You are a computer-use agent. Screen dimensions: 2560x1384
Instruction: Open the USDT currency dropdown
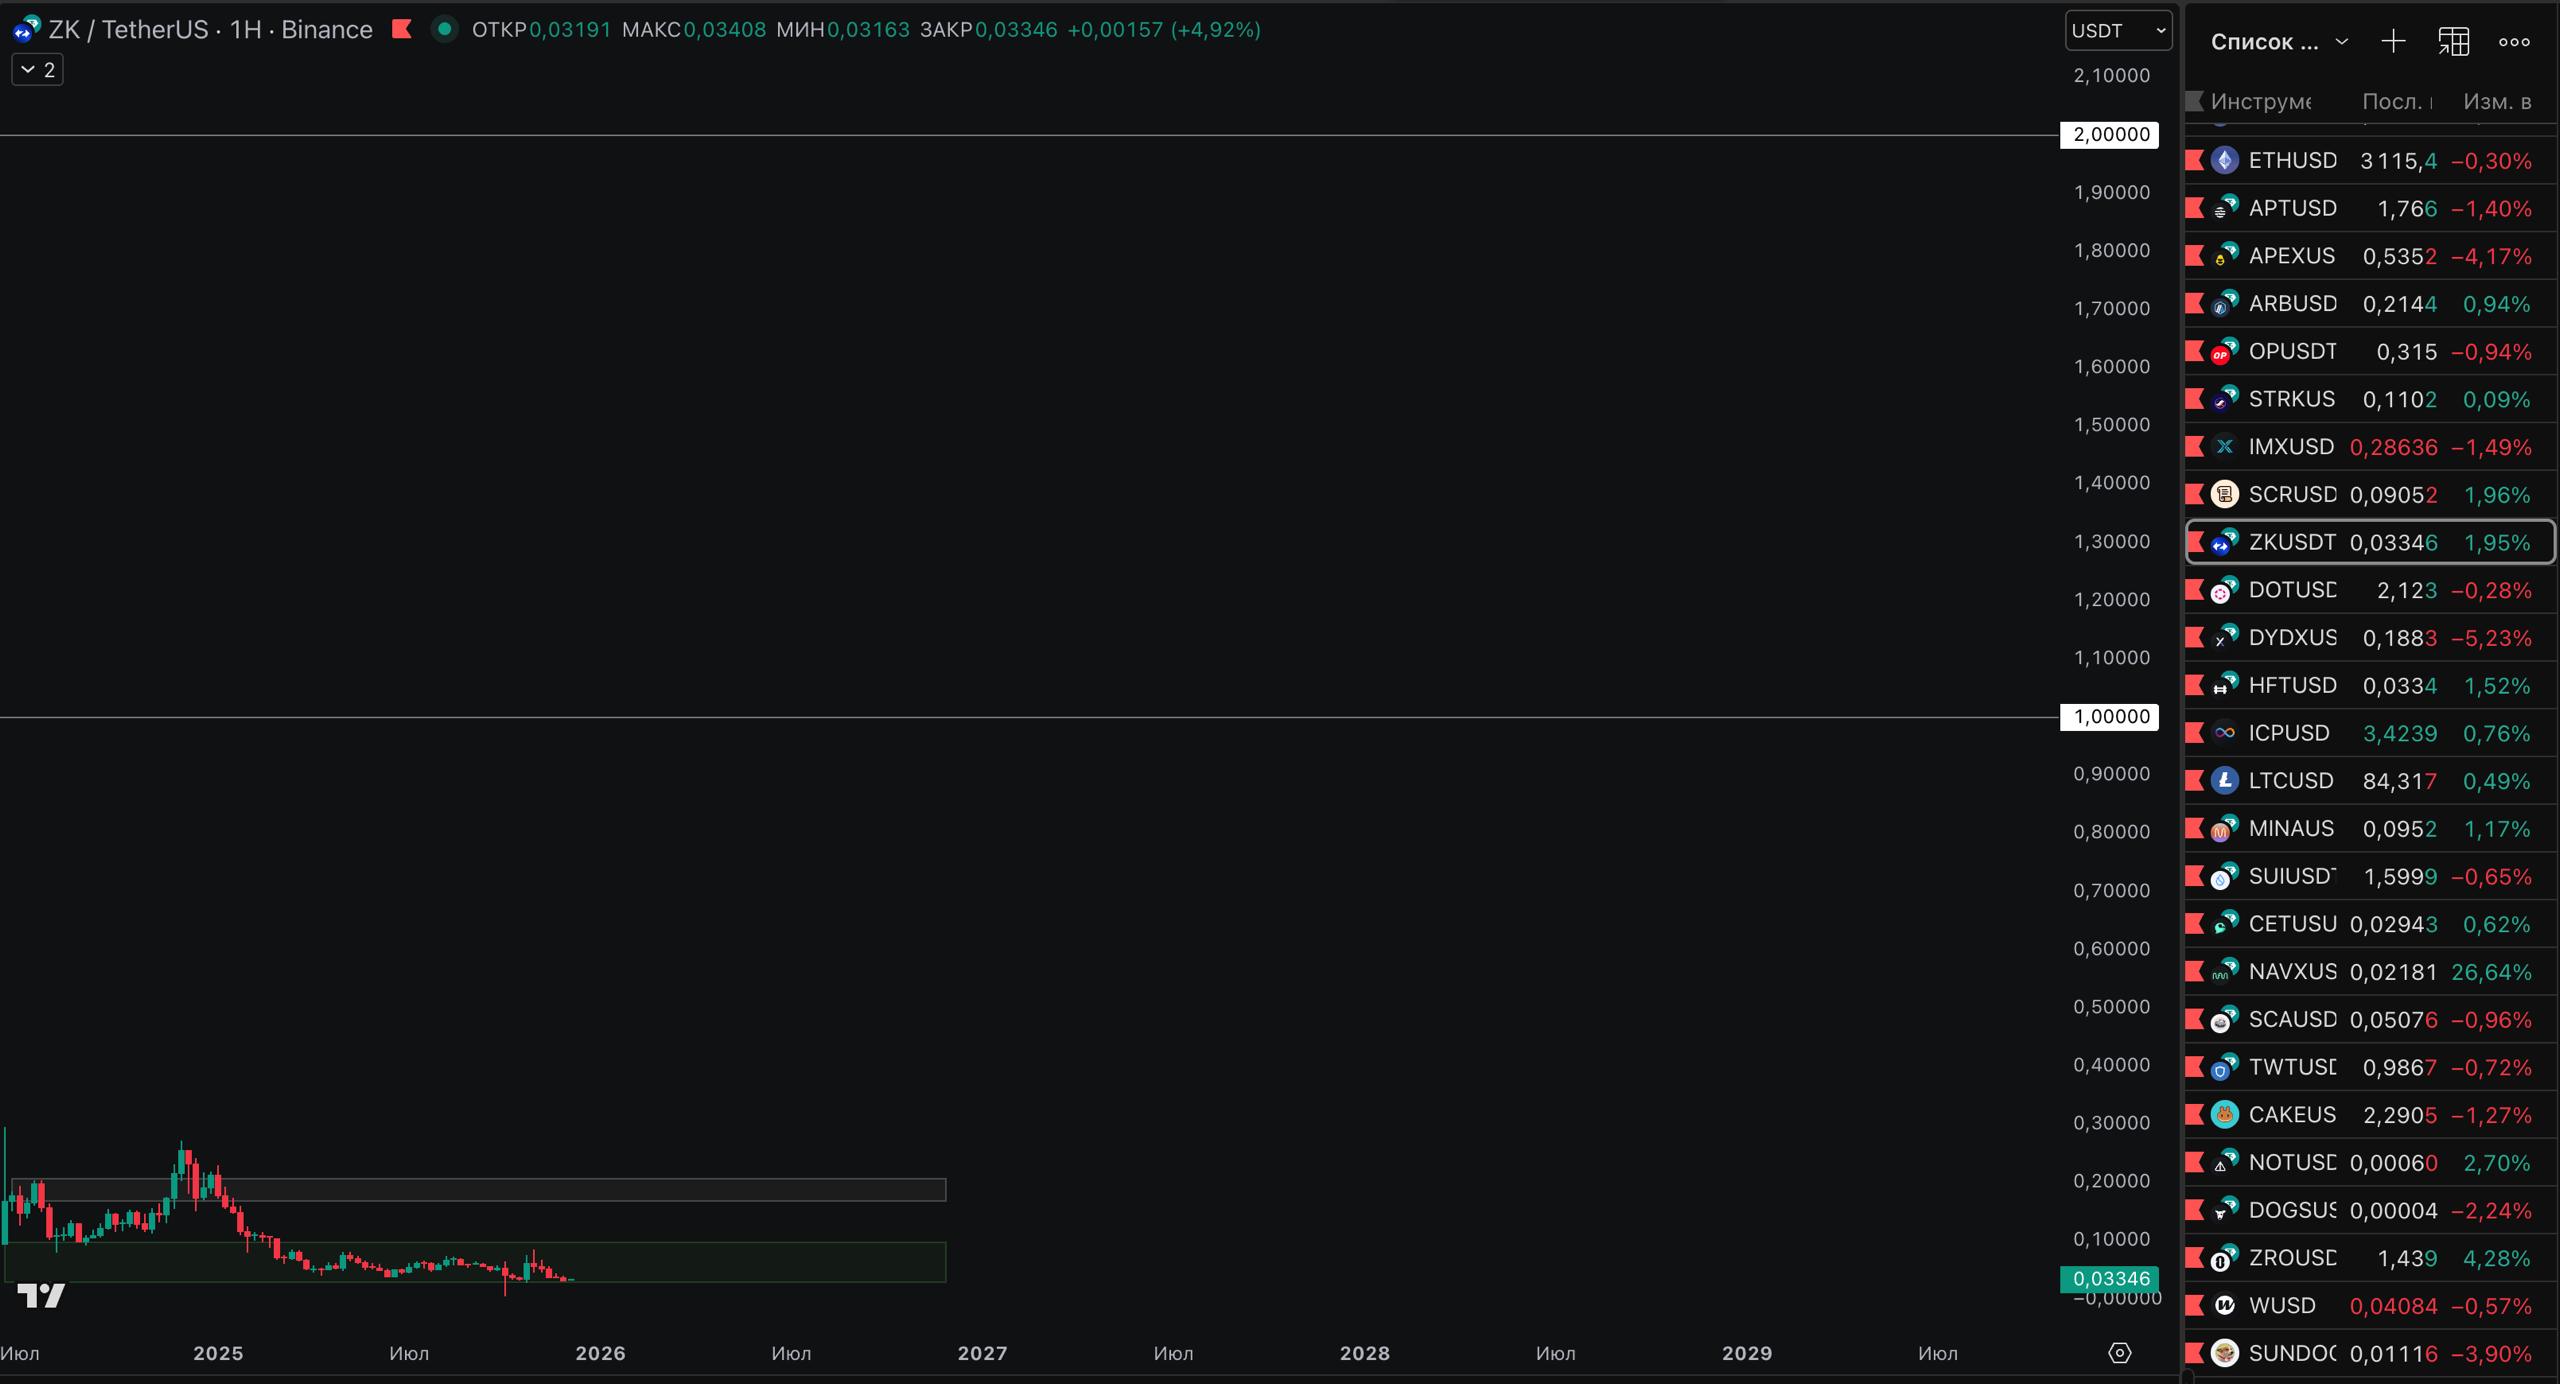(x=2118, y=30)
